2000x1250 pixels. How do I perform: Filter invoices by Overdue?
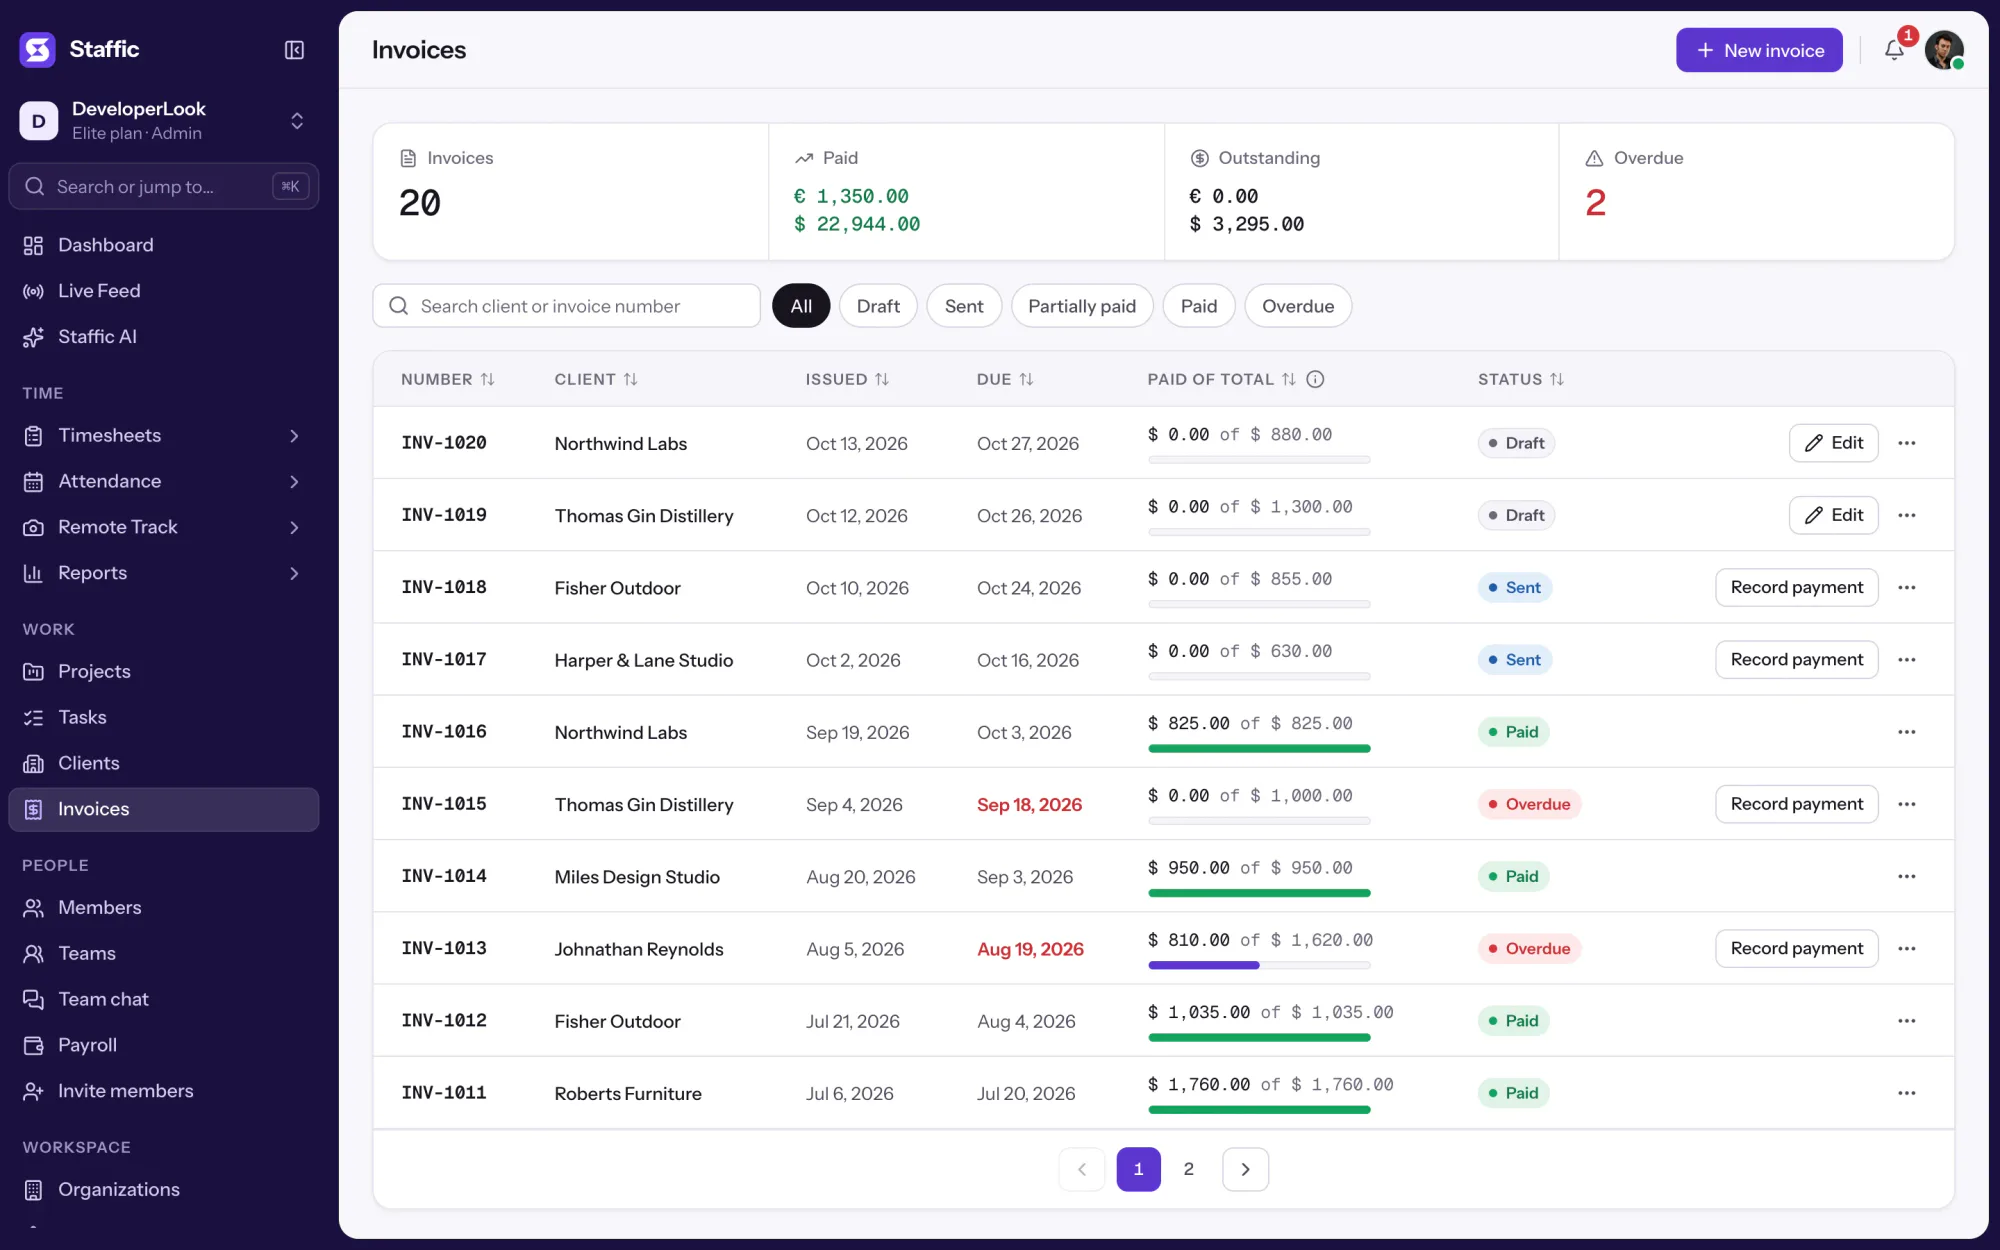point(1298,306)
